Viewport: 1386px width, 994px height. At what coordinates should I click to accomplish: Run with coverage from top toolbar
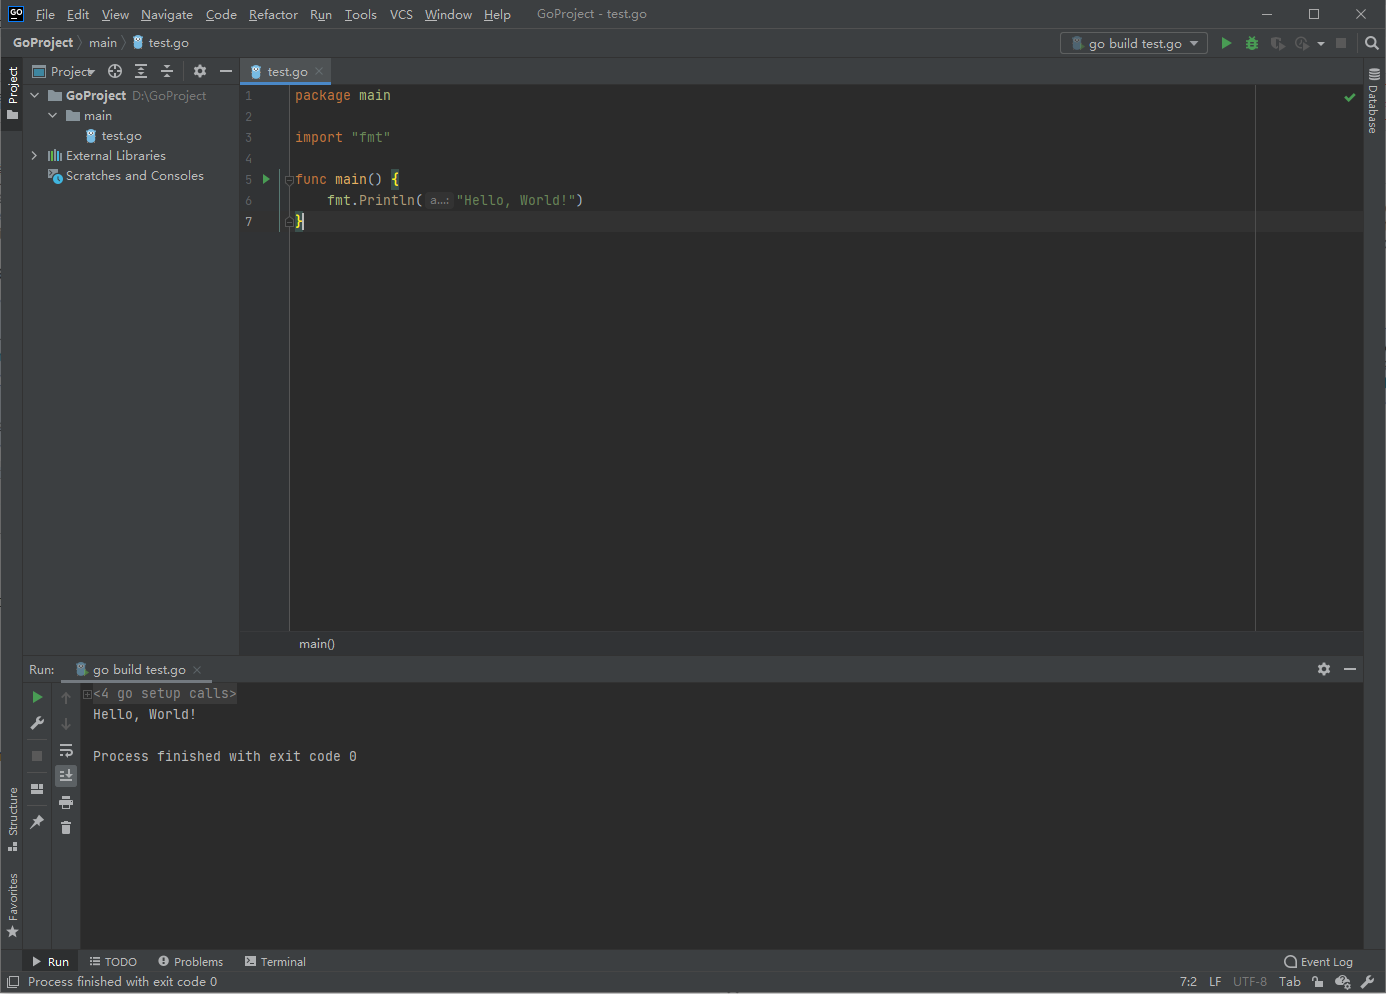tap(1277, 43)
